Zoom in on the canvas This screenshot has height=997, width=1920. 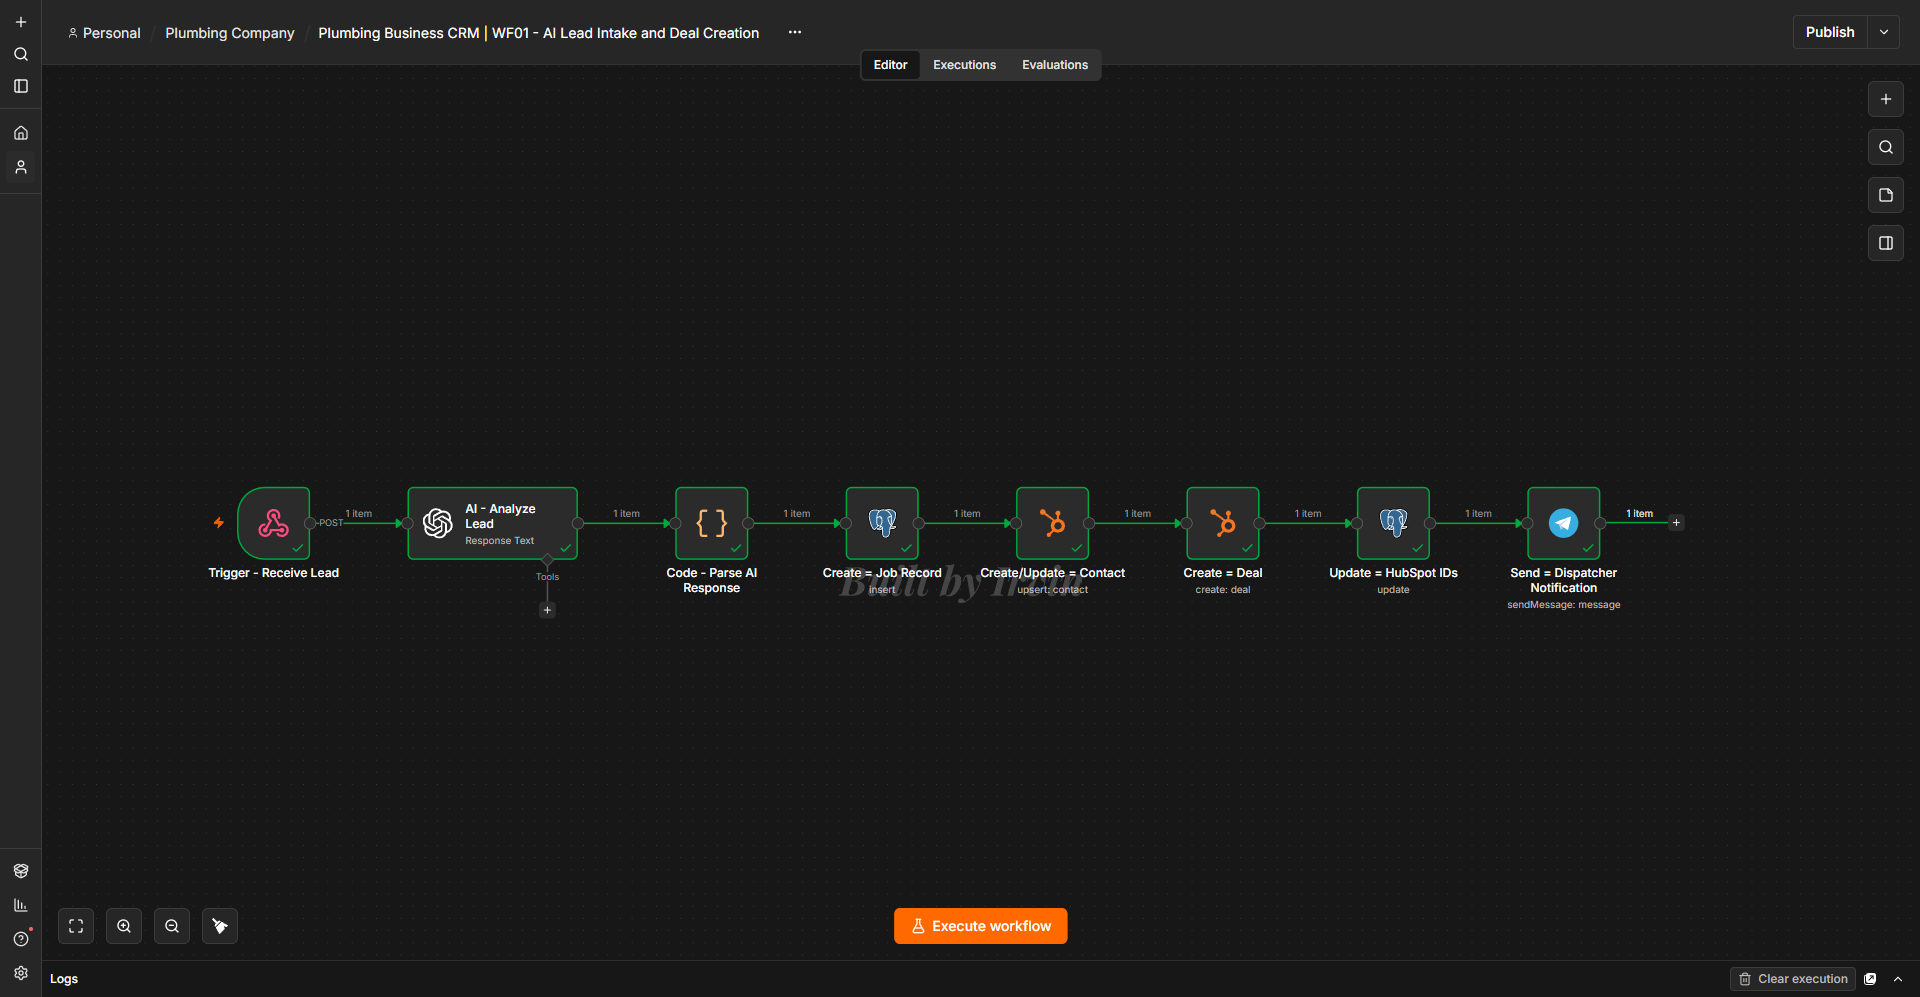tap(124, 926)
